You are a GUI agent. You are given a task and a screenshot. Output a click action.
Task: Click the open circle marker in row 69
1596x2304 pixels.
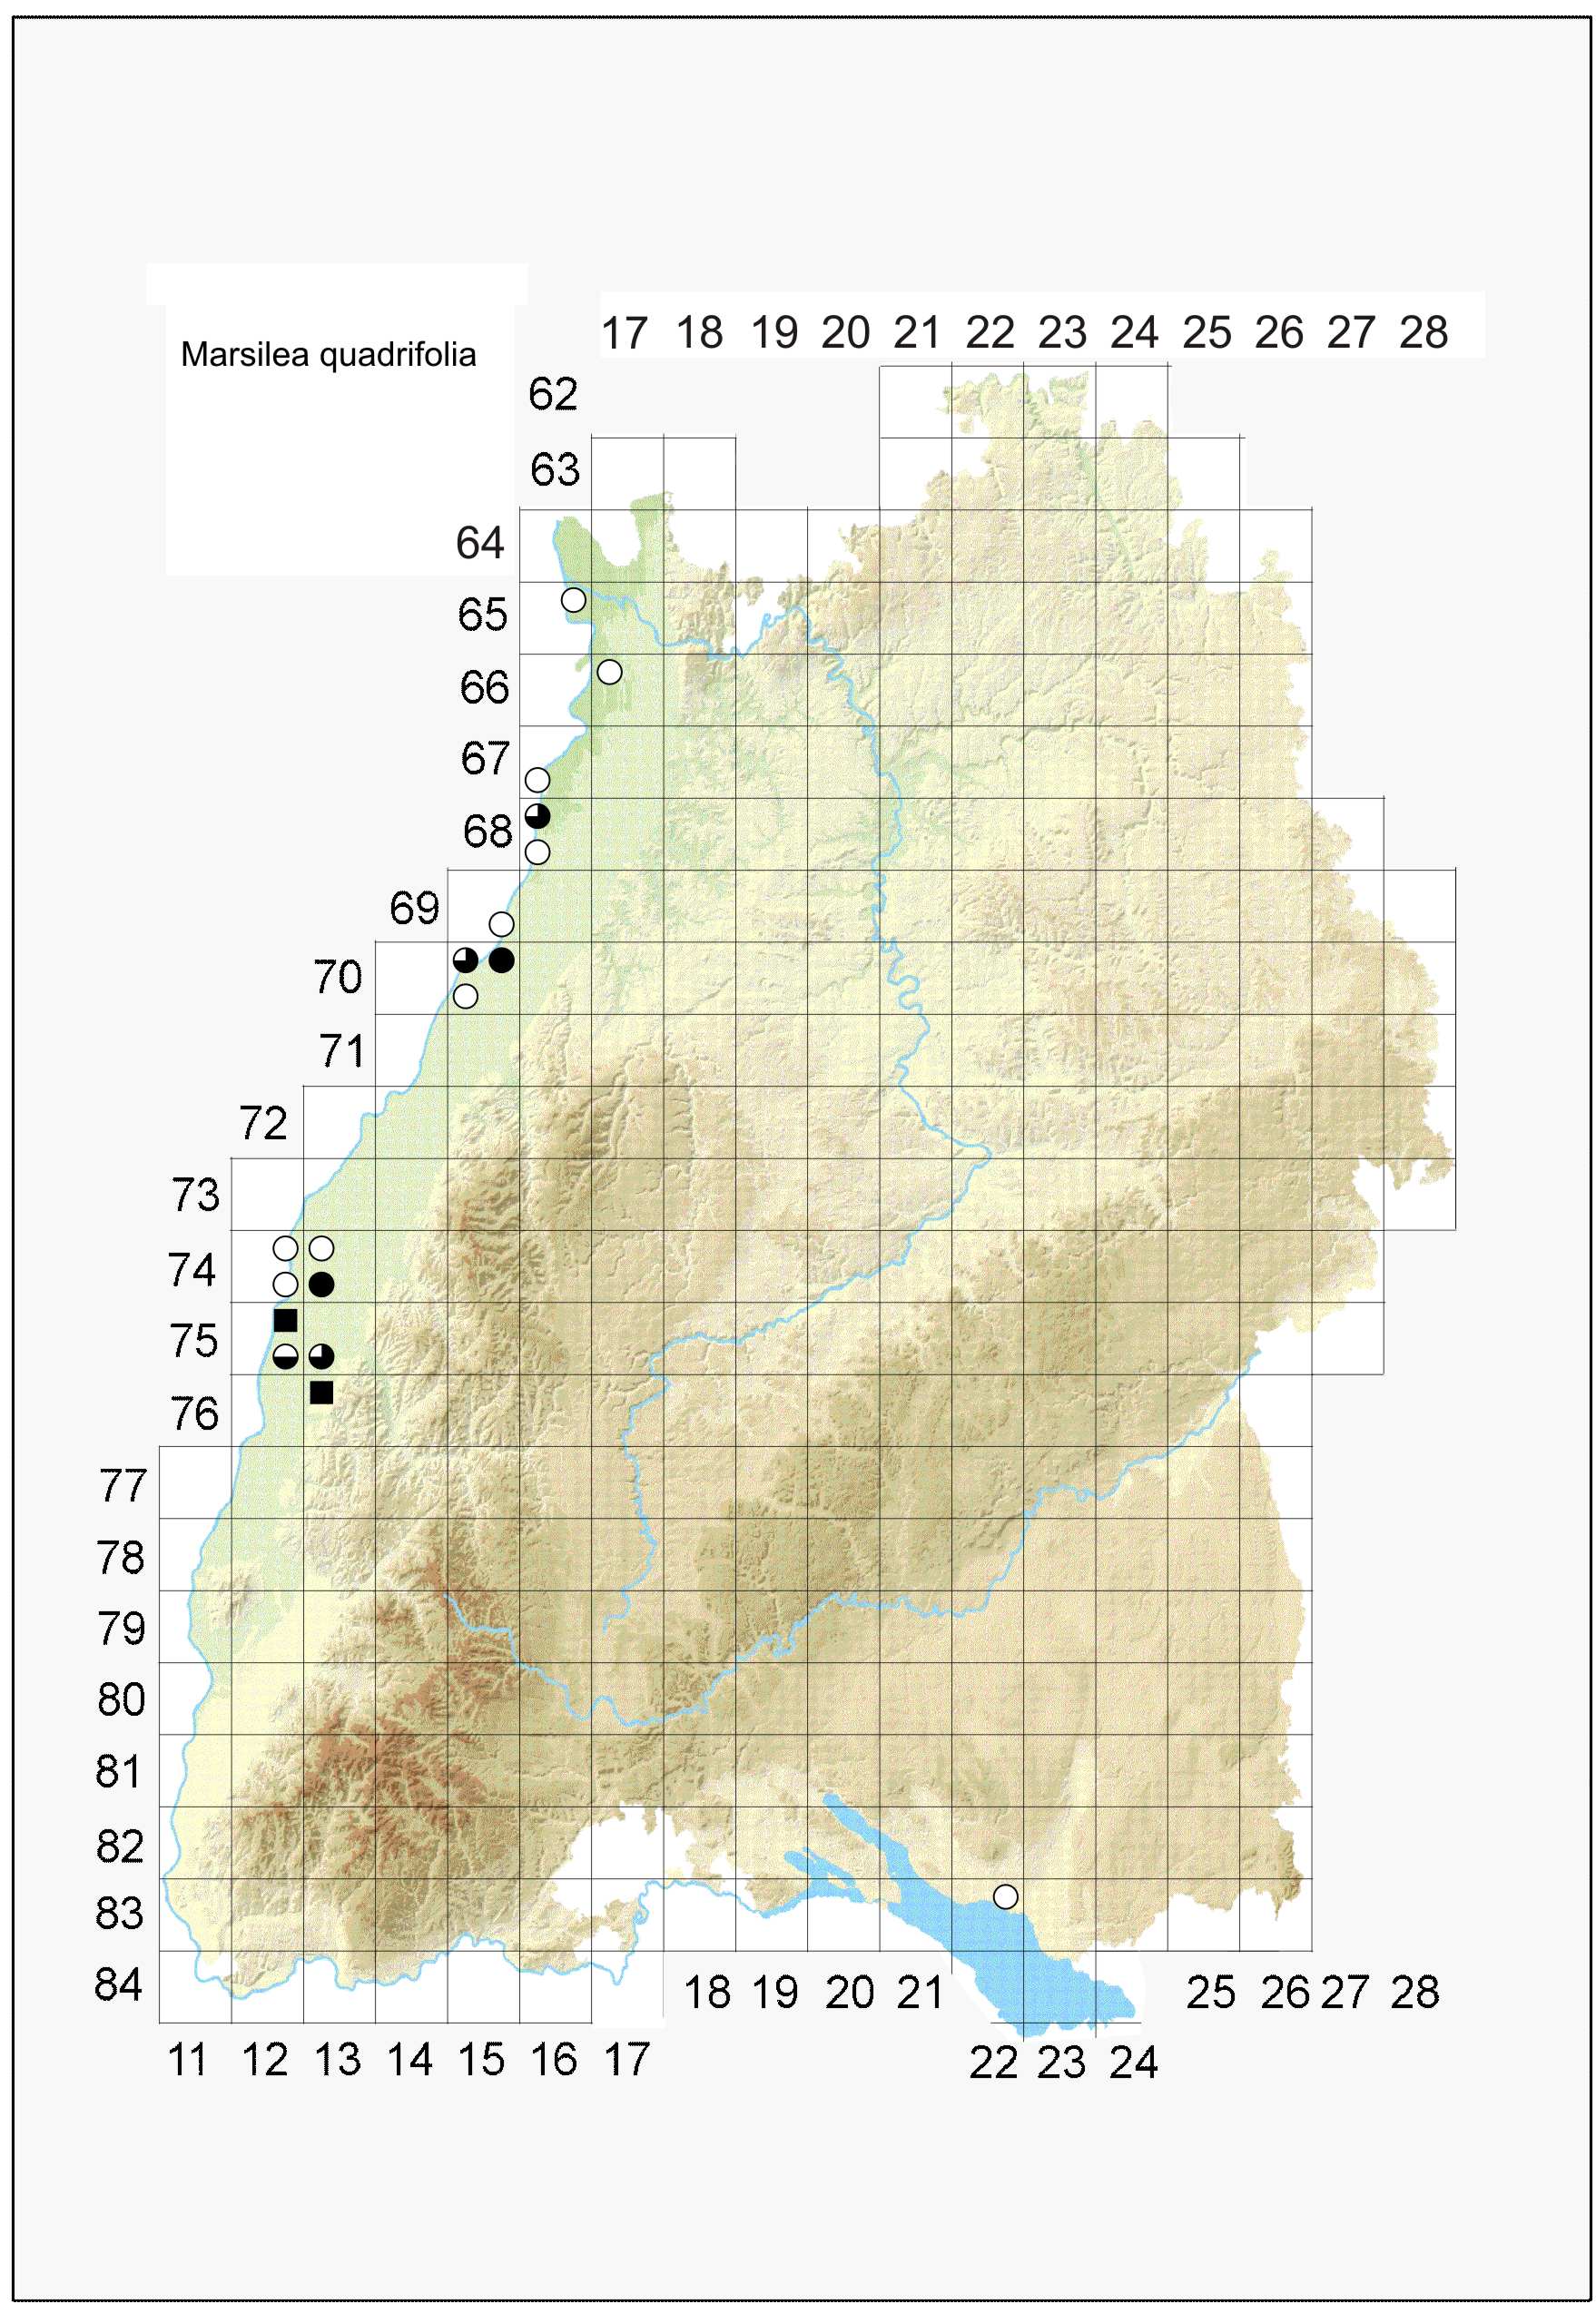tap(501, 923)
